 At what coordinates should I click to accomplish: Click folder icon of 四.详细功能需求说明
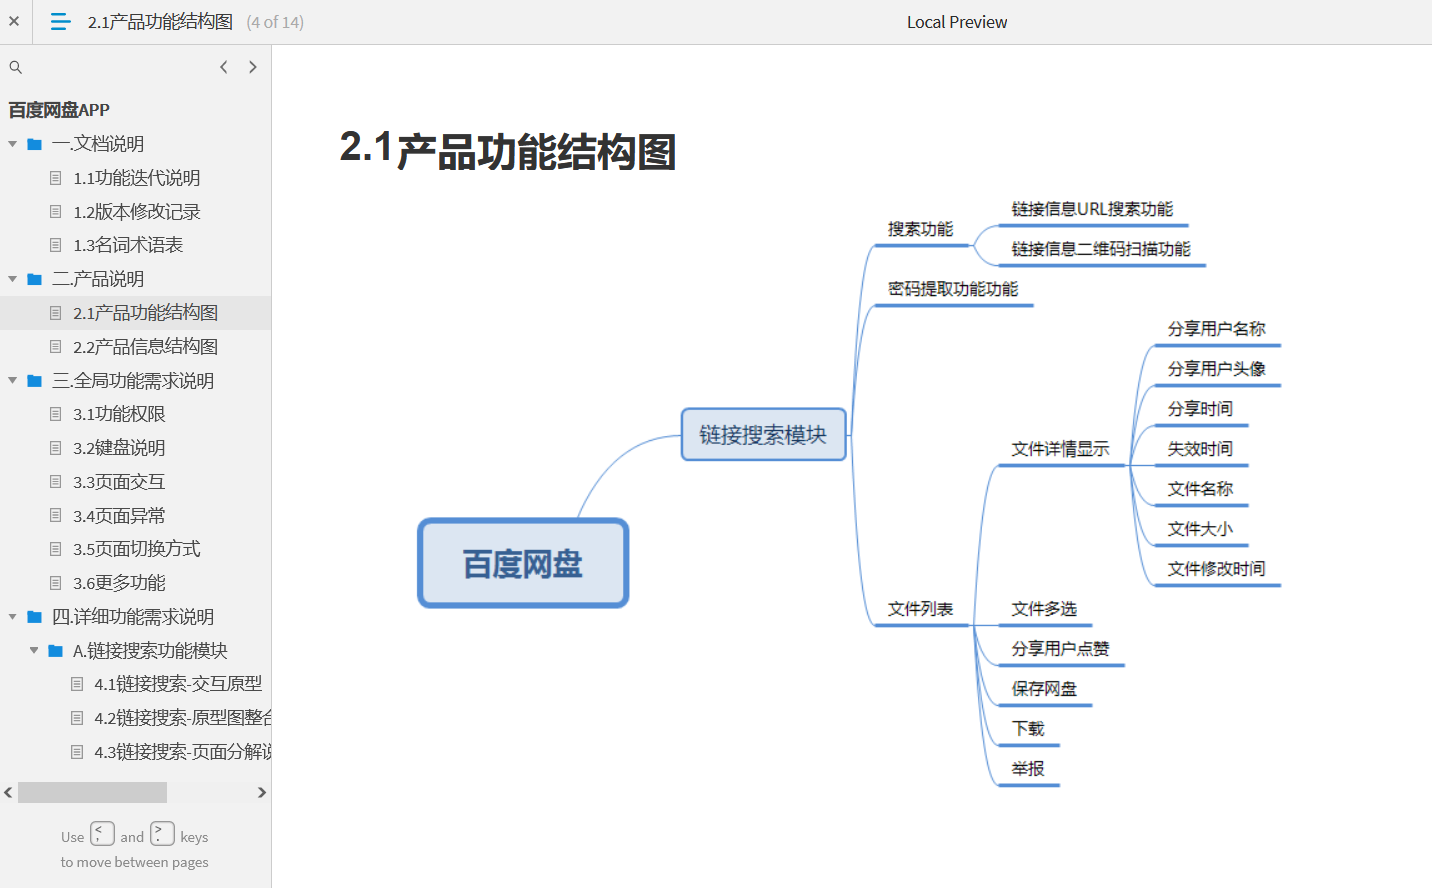click(34, 617)
